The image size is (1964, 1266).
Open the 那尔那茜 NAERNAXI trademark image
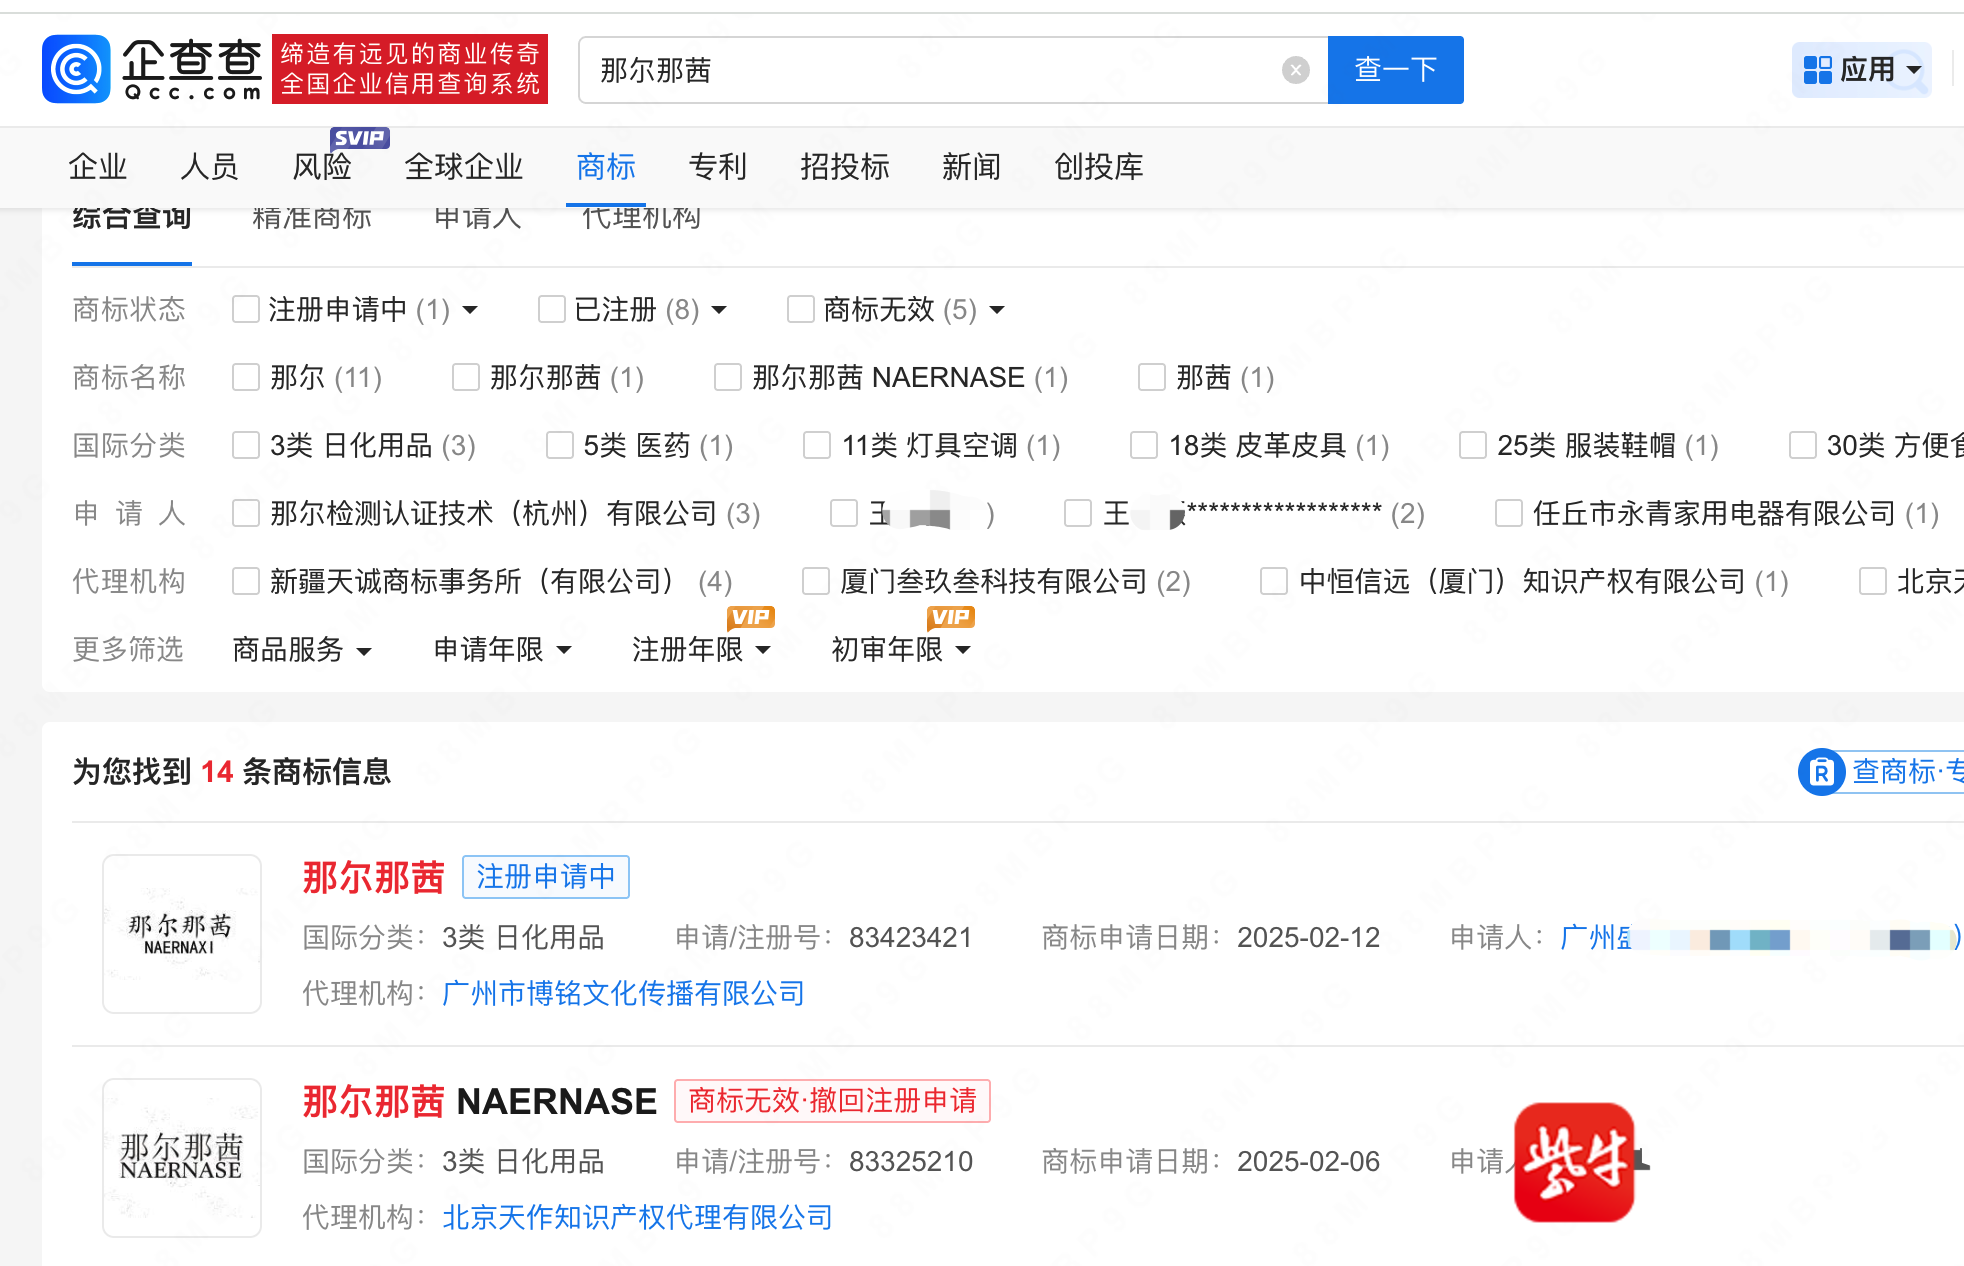click(x=182, y=934)
